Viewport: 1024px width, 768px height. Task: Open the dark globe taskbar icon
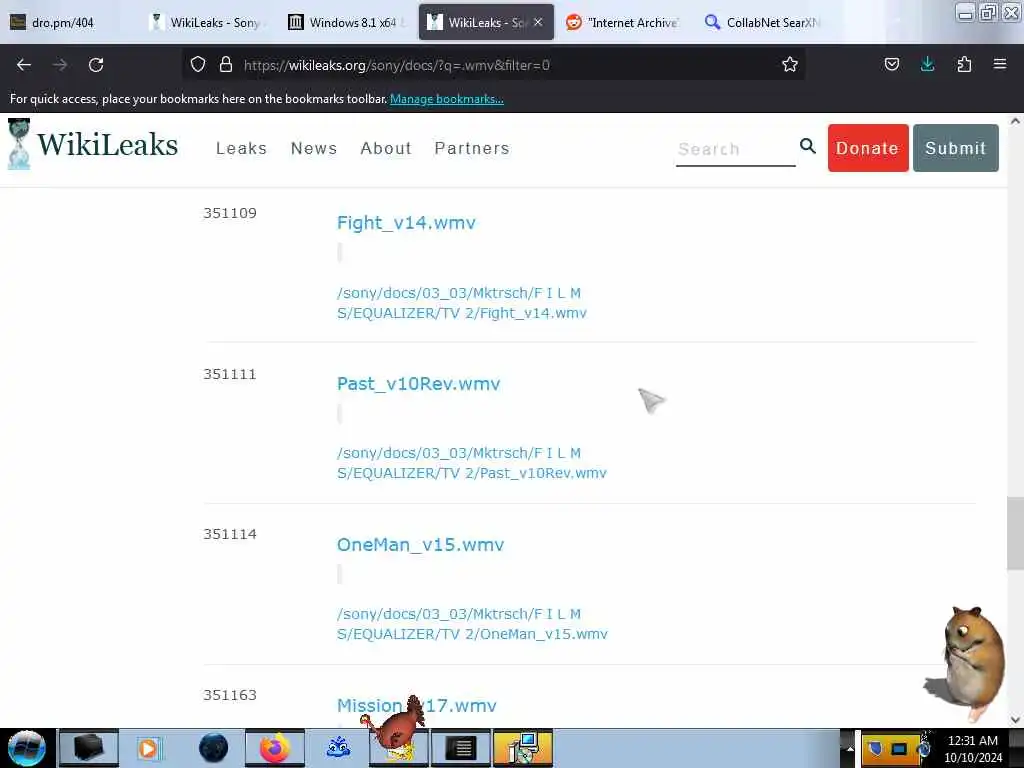click(x=214, y=748)
